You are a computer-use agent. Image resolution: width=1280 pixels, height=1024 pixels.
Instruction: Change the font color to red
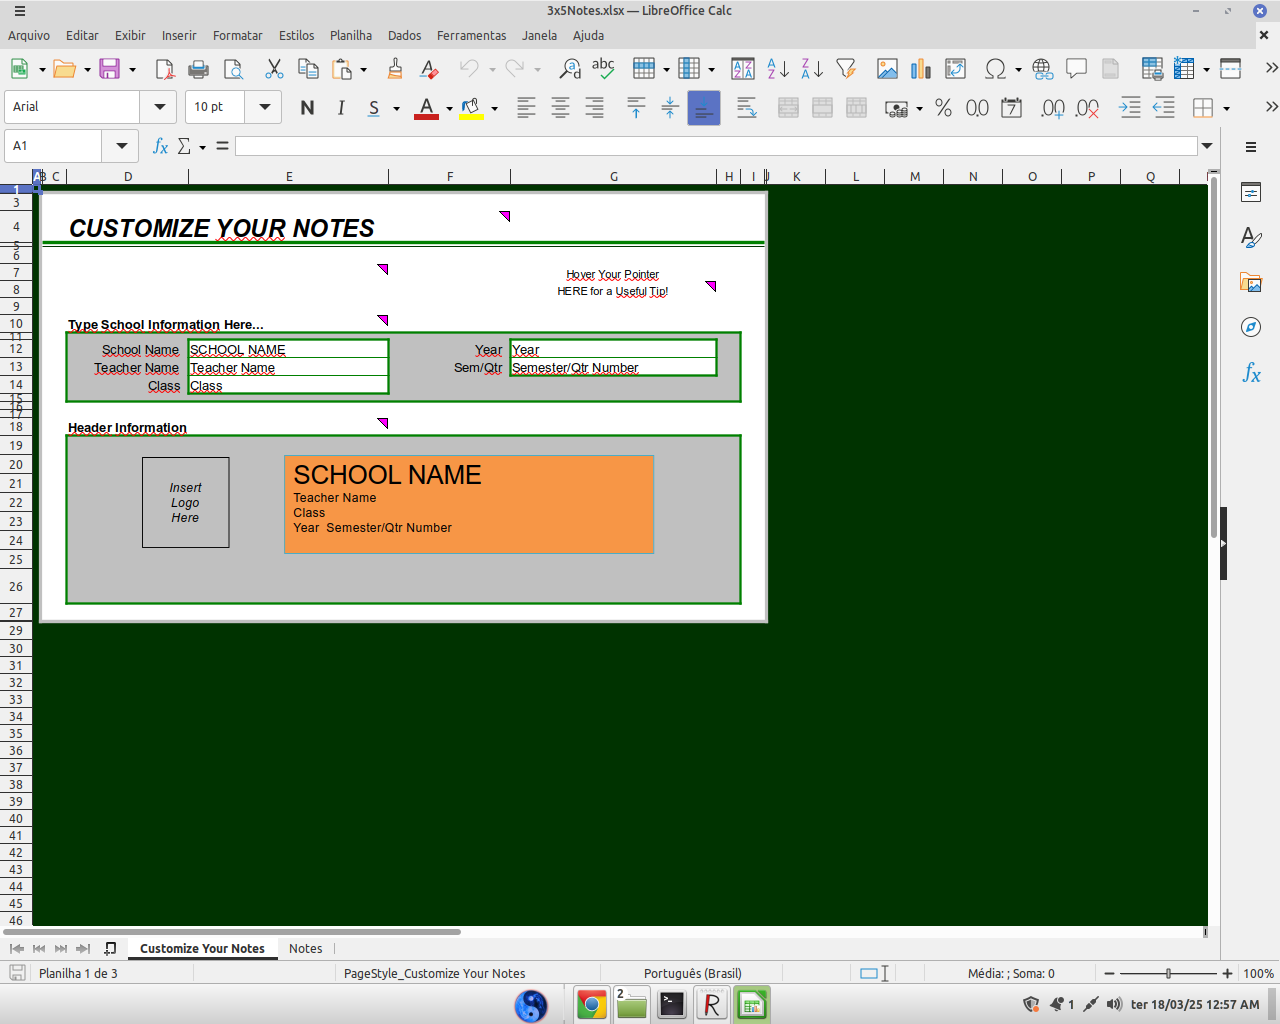(x=427, y=107)
